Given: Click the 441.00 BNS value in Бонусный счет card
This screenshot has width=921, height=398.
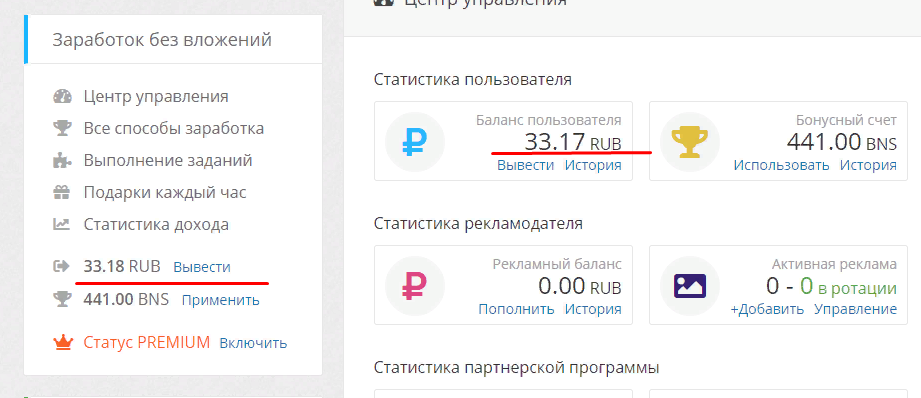Looking at the screenshot, I should pyautogui.click(x=842, y=142).
